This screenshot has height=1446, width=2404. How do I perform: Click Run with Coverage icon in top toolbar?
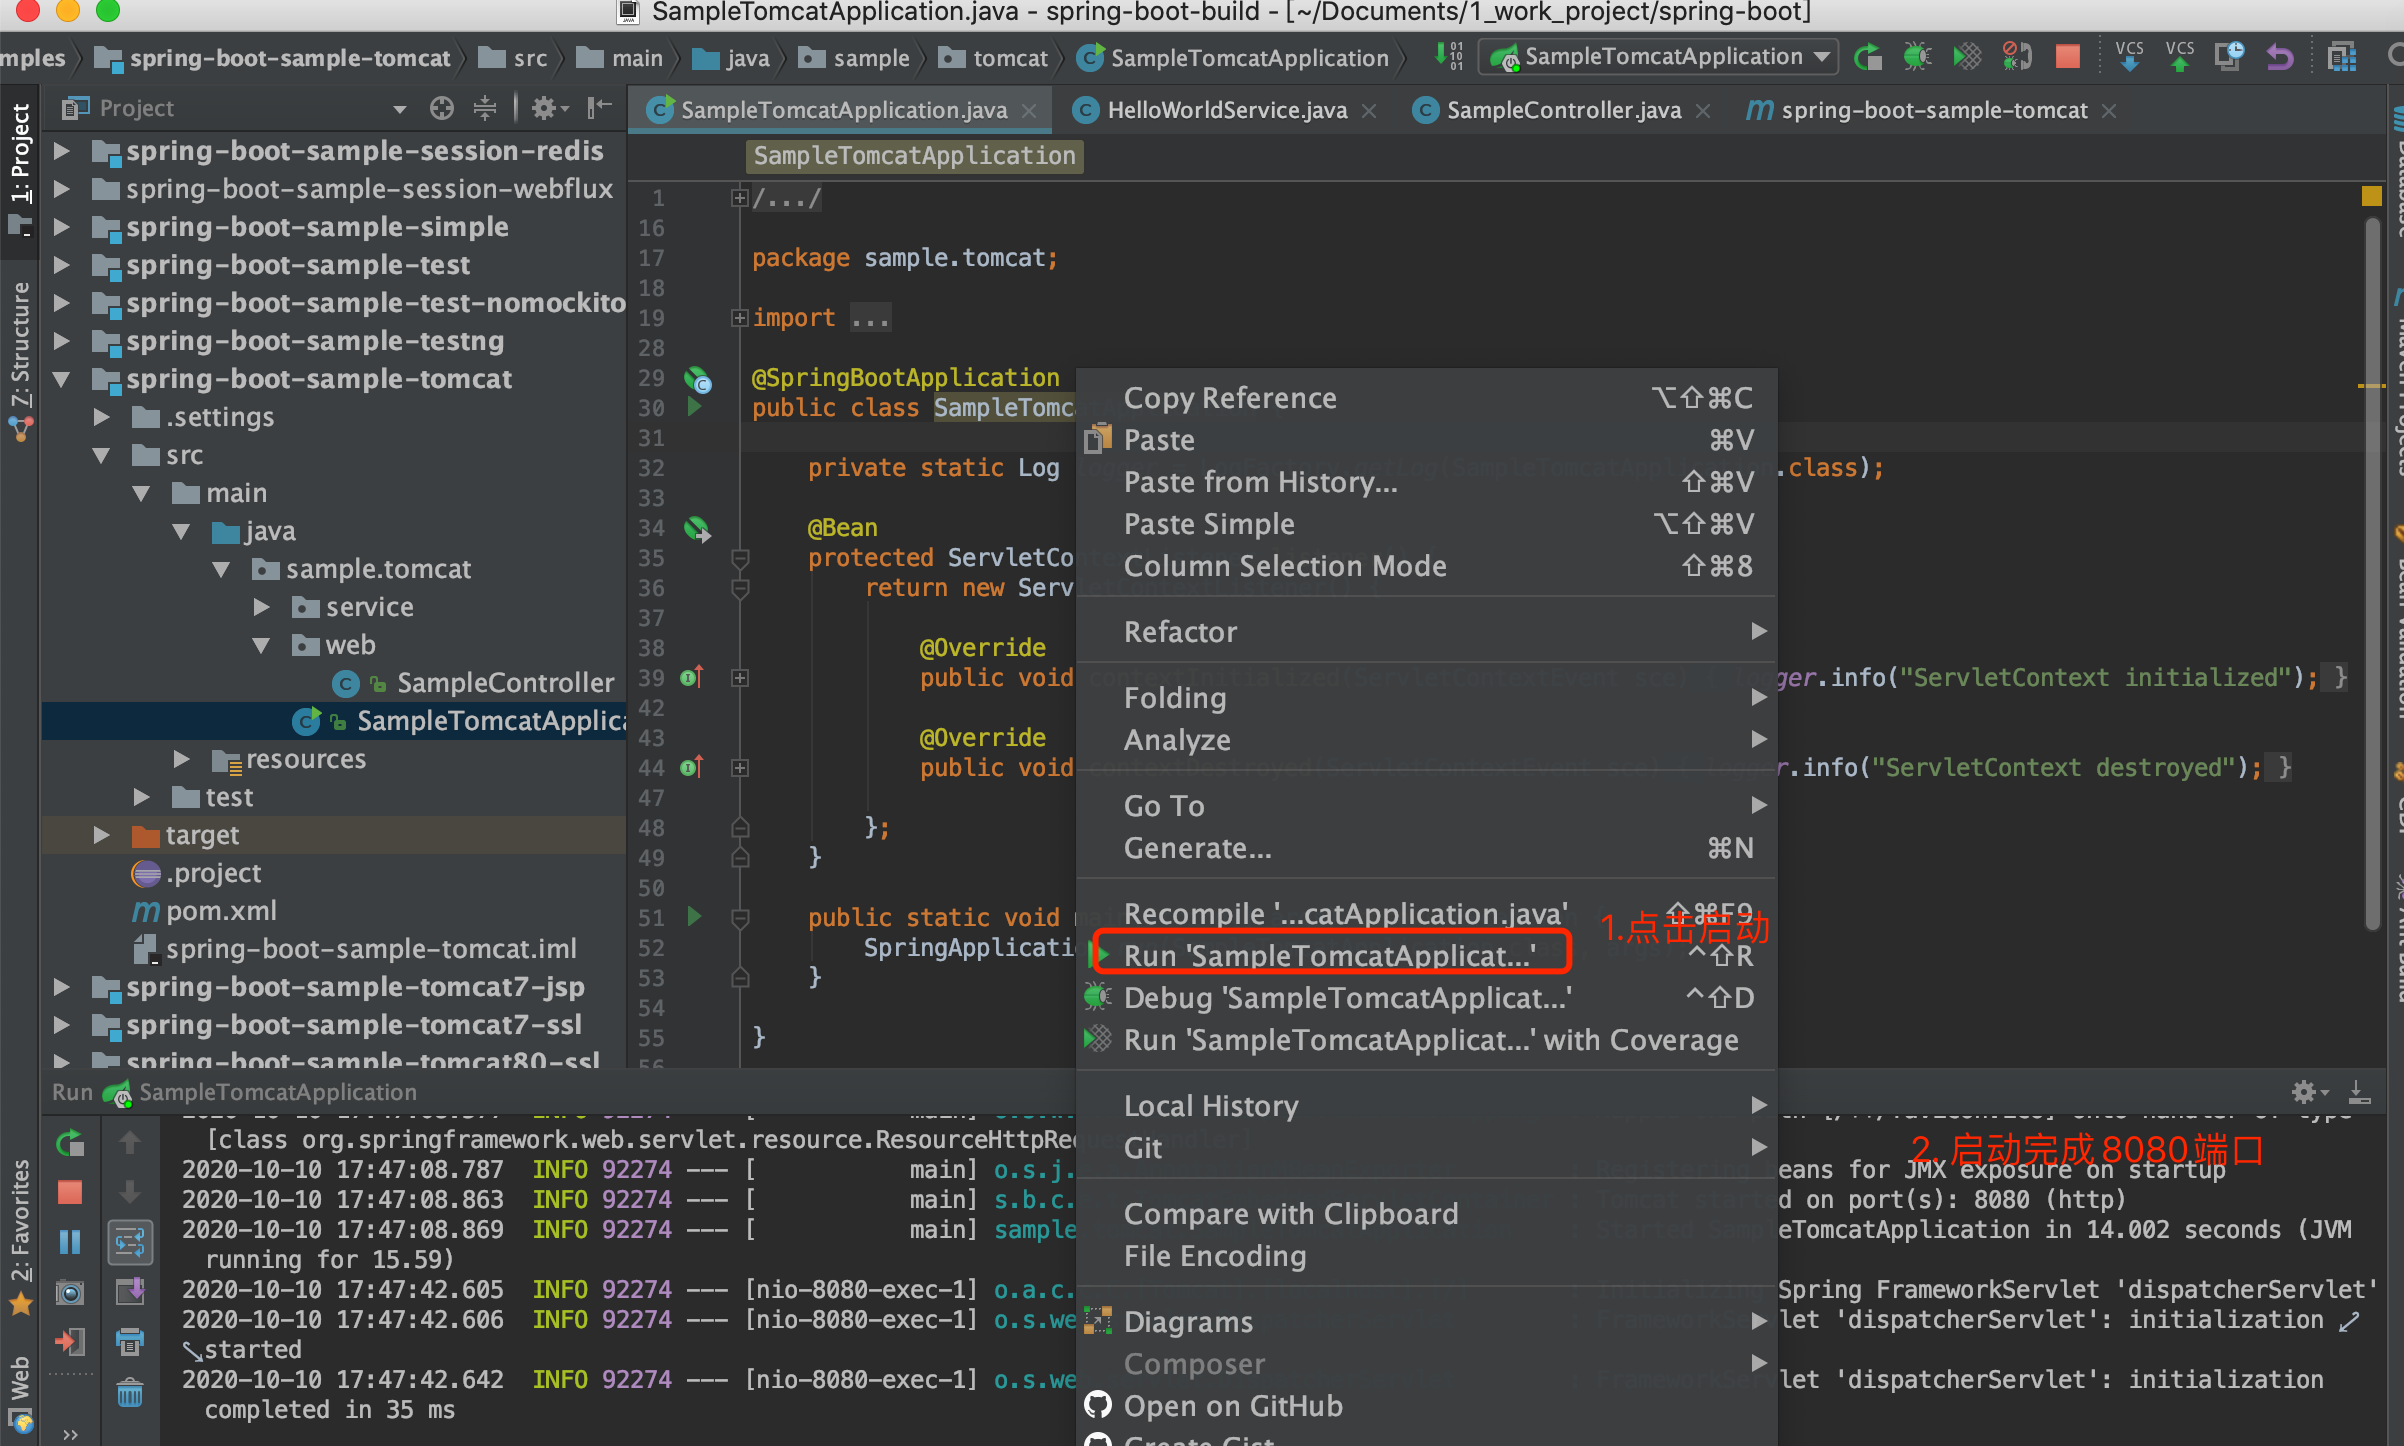coord(1966,57)
